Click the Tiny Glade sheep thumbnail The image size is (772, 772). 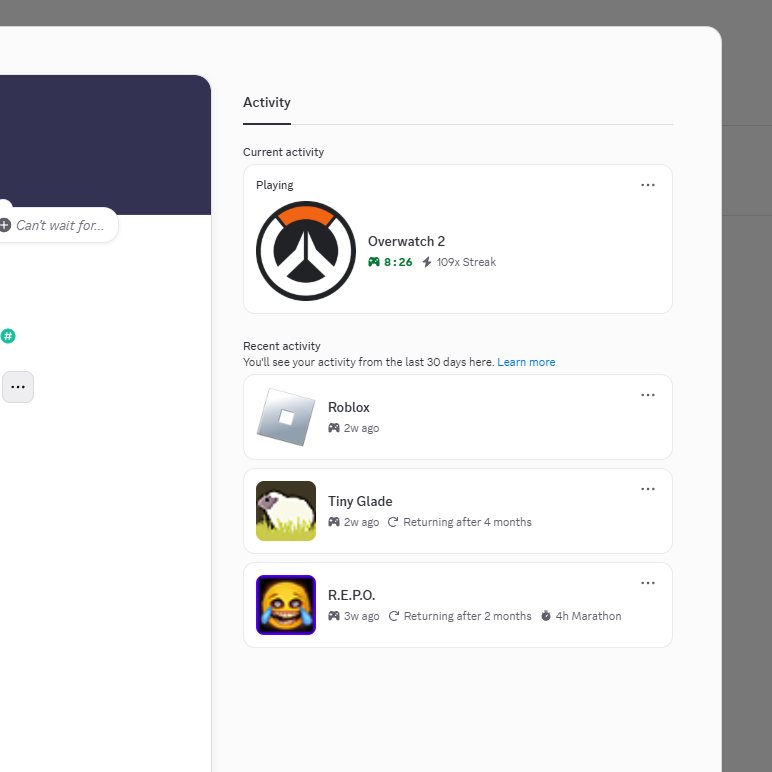click(286, 511)
